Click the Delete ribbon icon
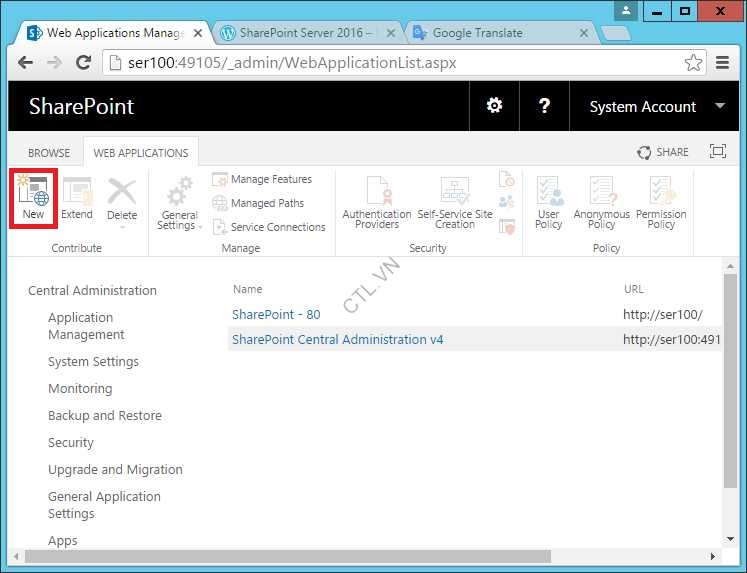Image resolution: width=747 pixels, height=573 pixels. click(x=122, y=197)
